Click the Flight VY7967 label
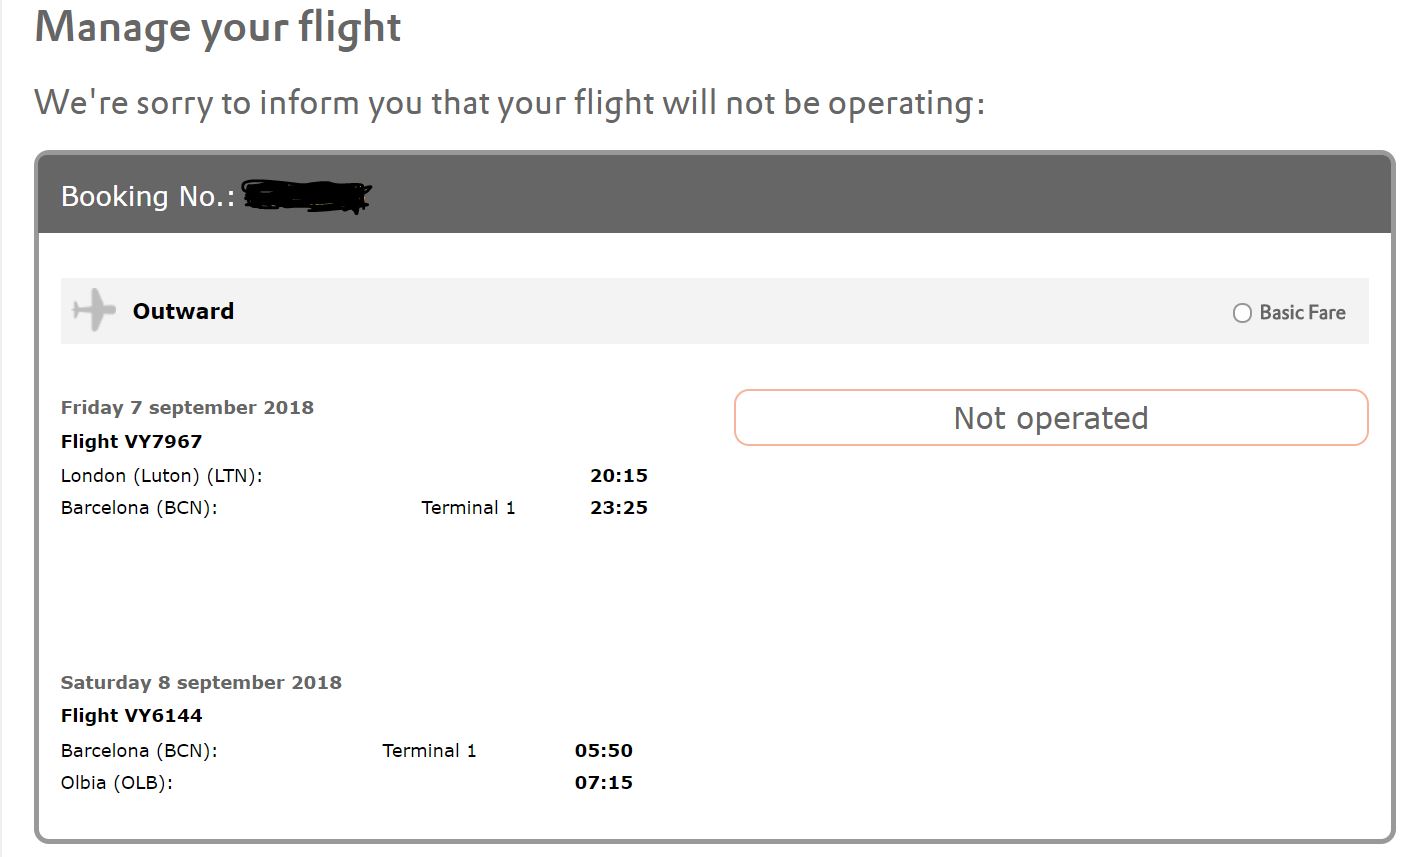The width and height of the screenshot is (1427, 857). pyautogui.click(x=131, y=441)
